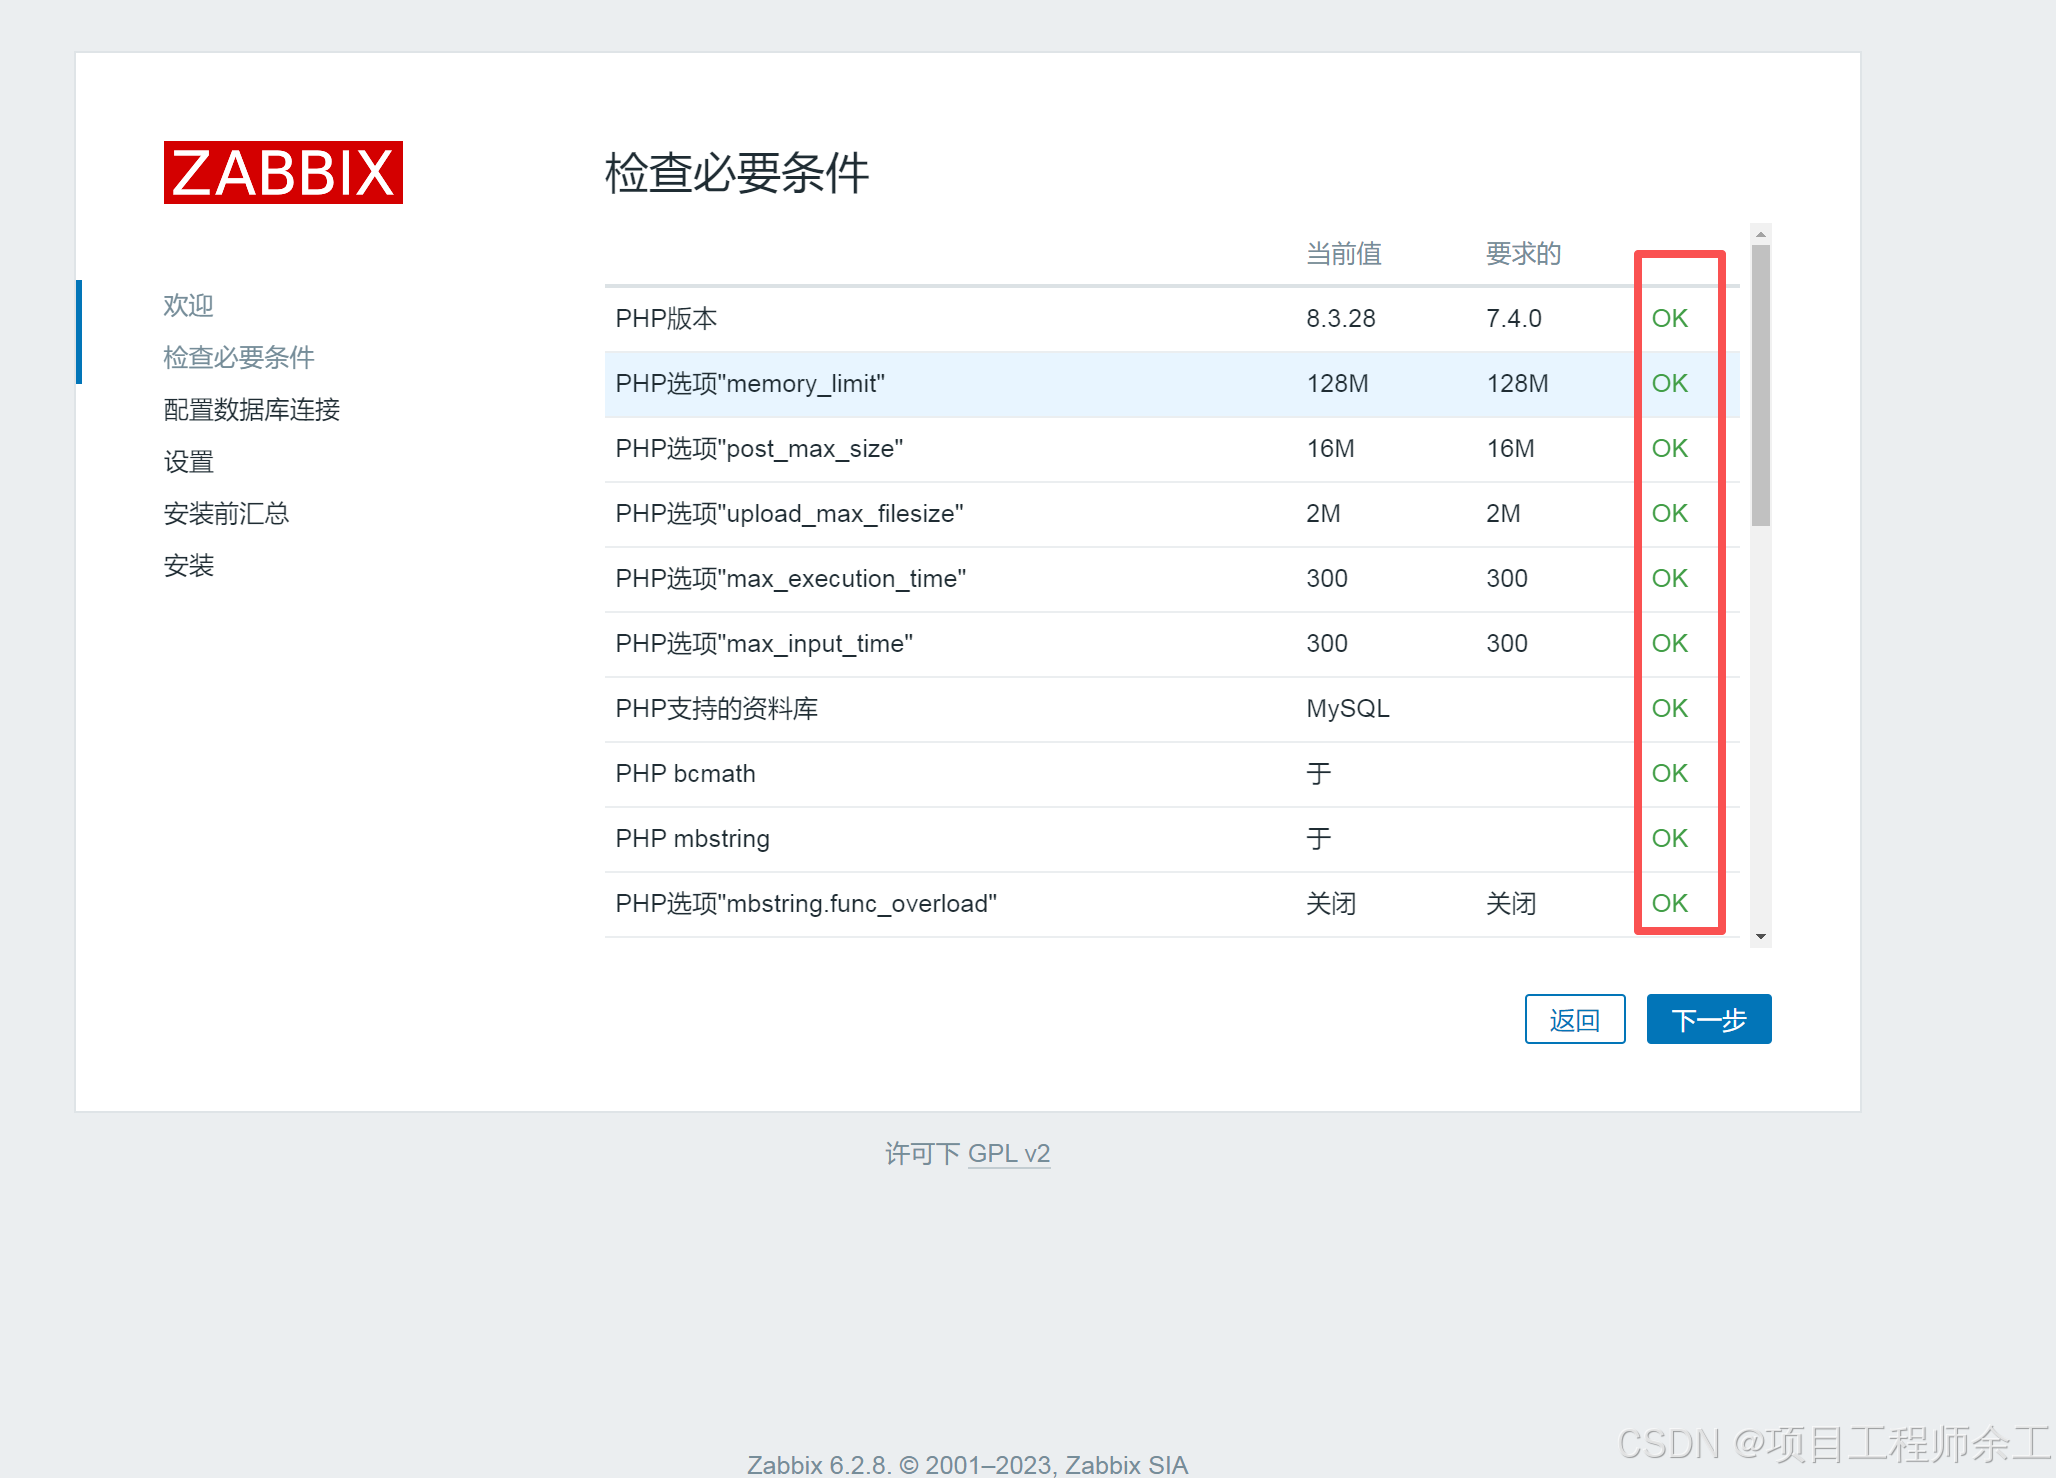
Task: Select 欢迎 step in sidebar
Action: click(x=188, y=305)
